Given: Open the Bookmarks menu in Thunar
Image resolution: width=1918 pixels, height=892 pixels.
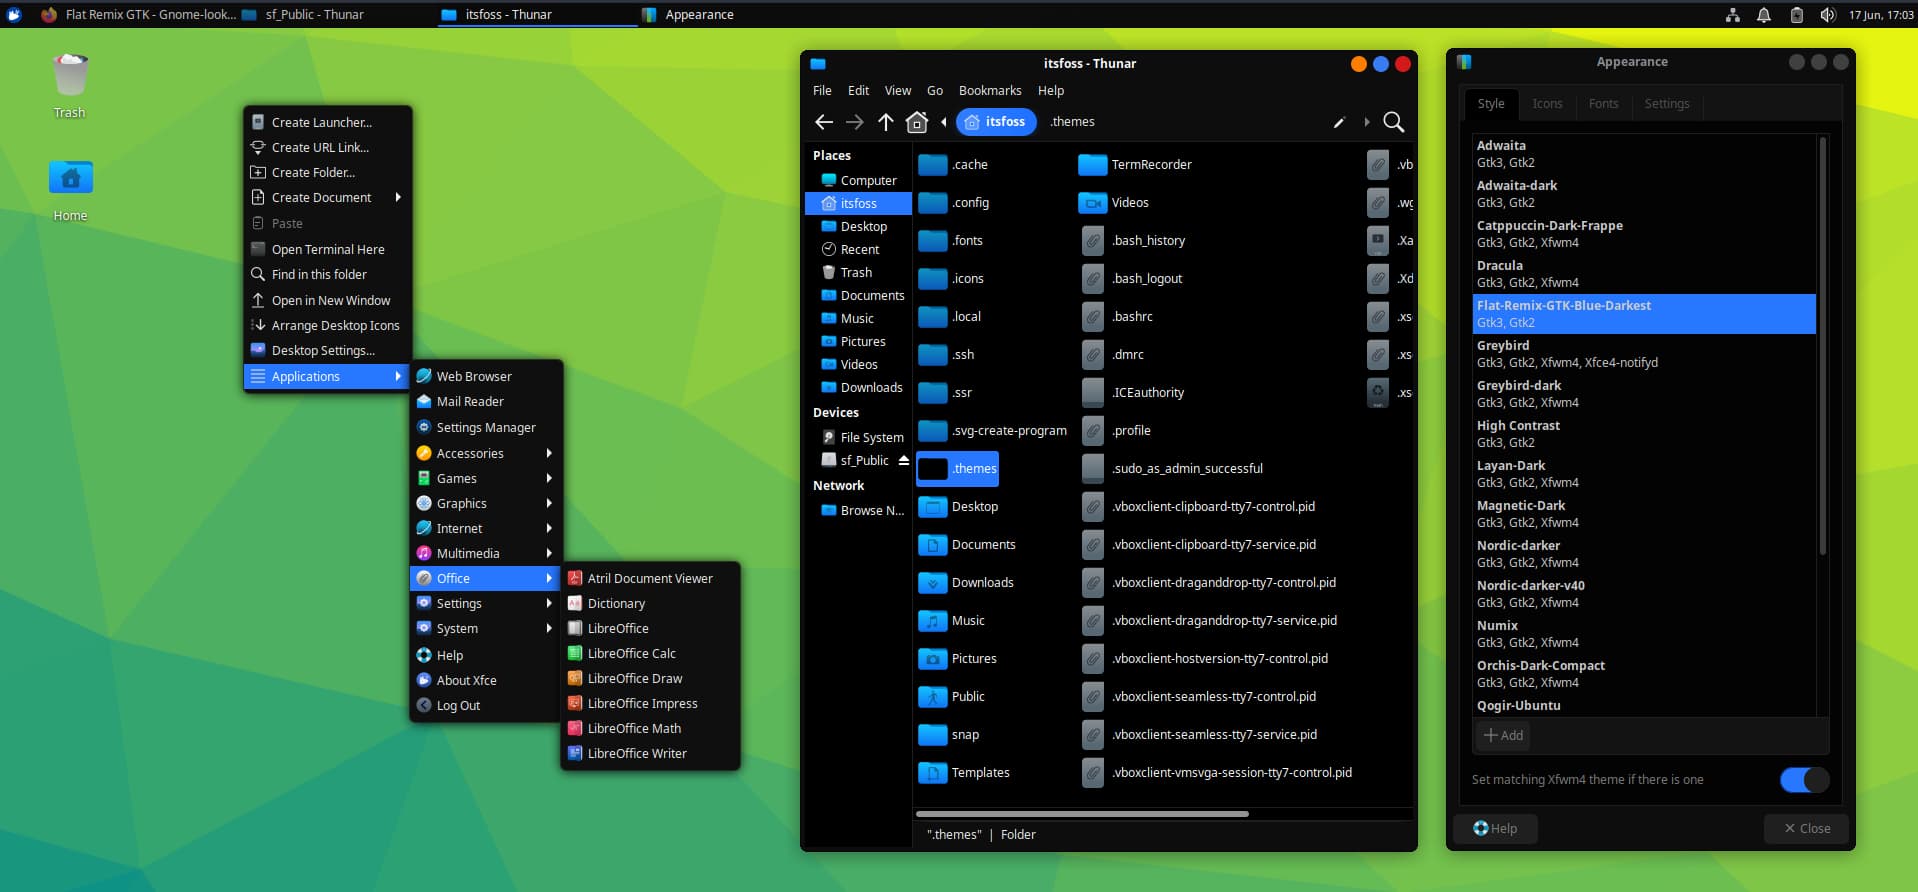Looking at the screenshot, I should [x=990, y=91].
